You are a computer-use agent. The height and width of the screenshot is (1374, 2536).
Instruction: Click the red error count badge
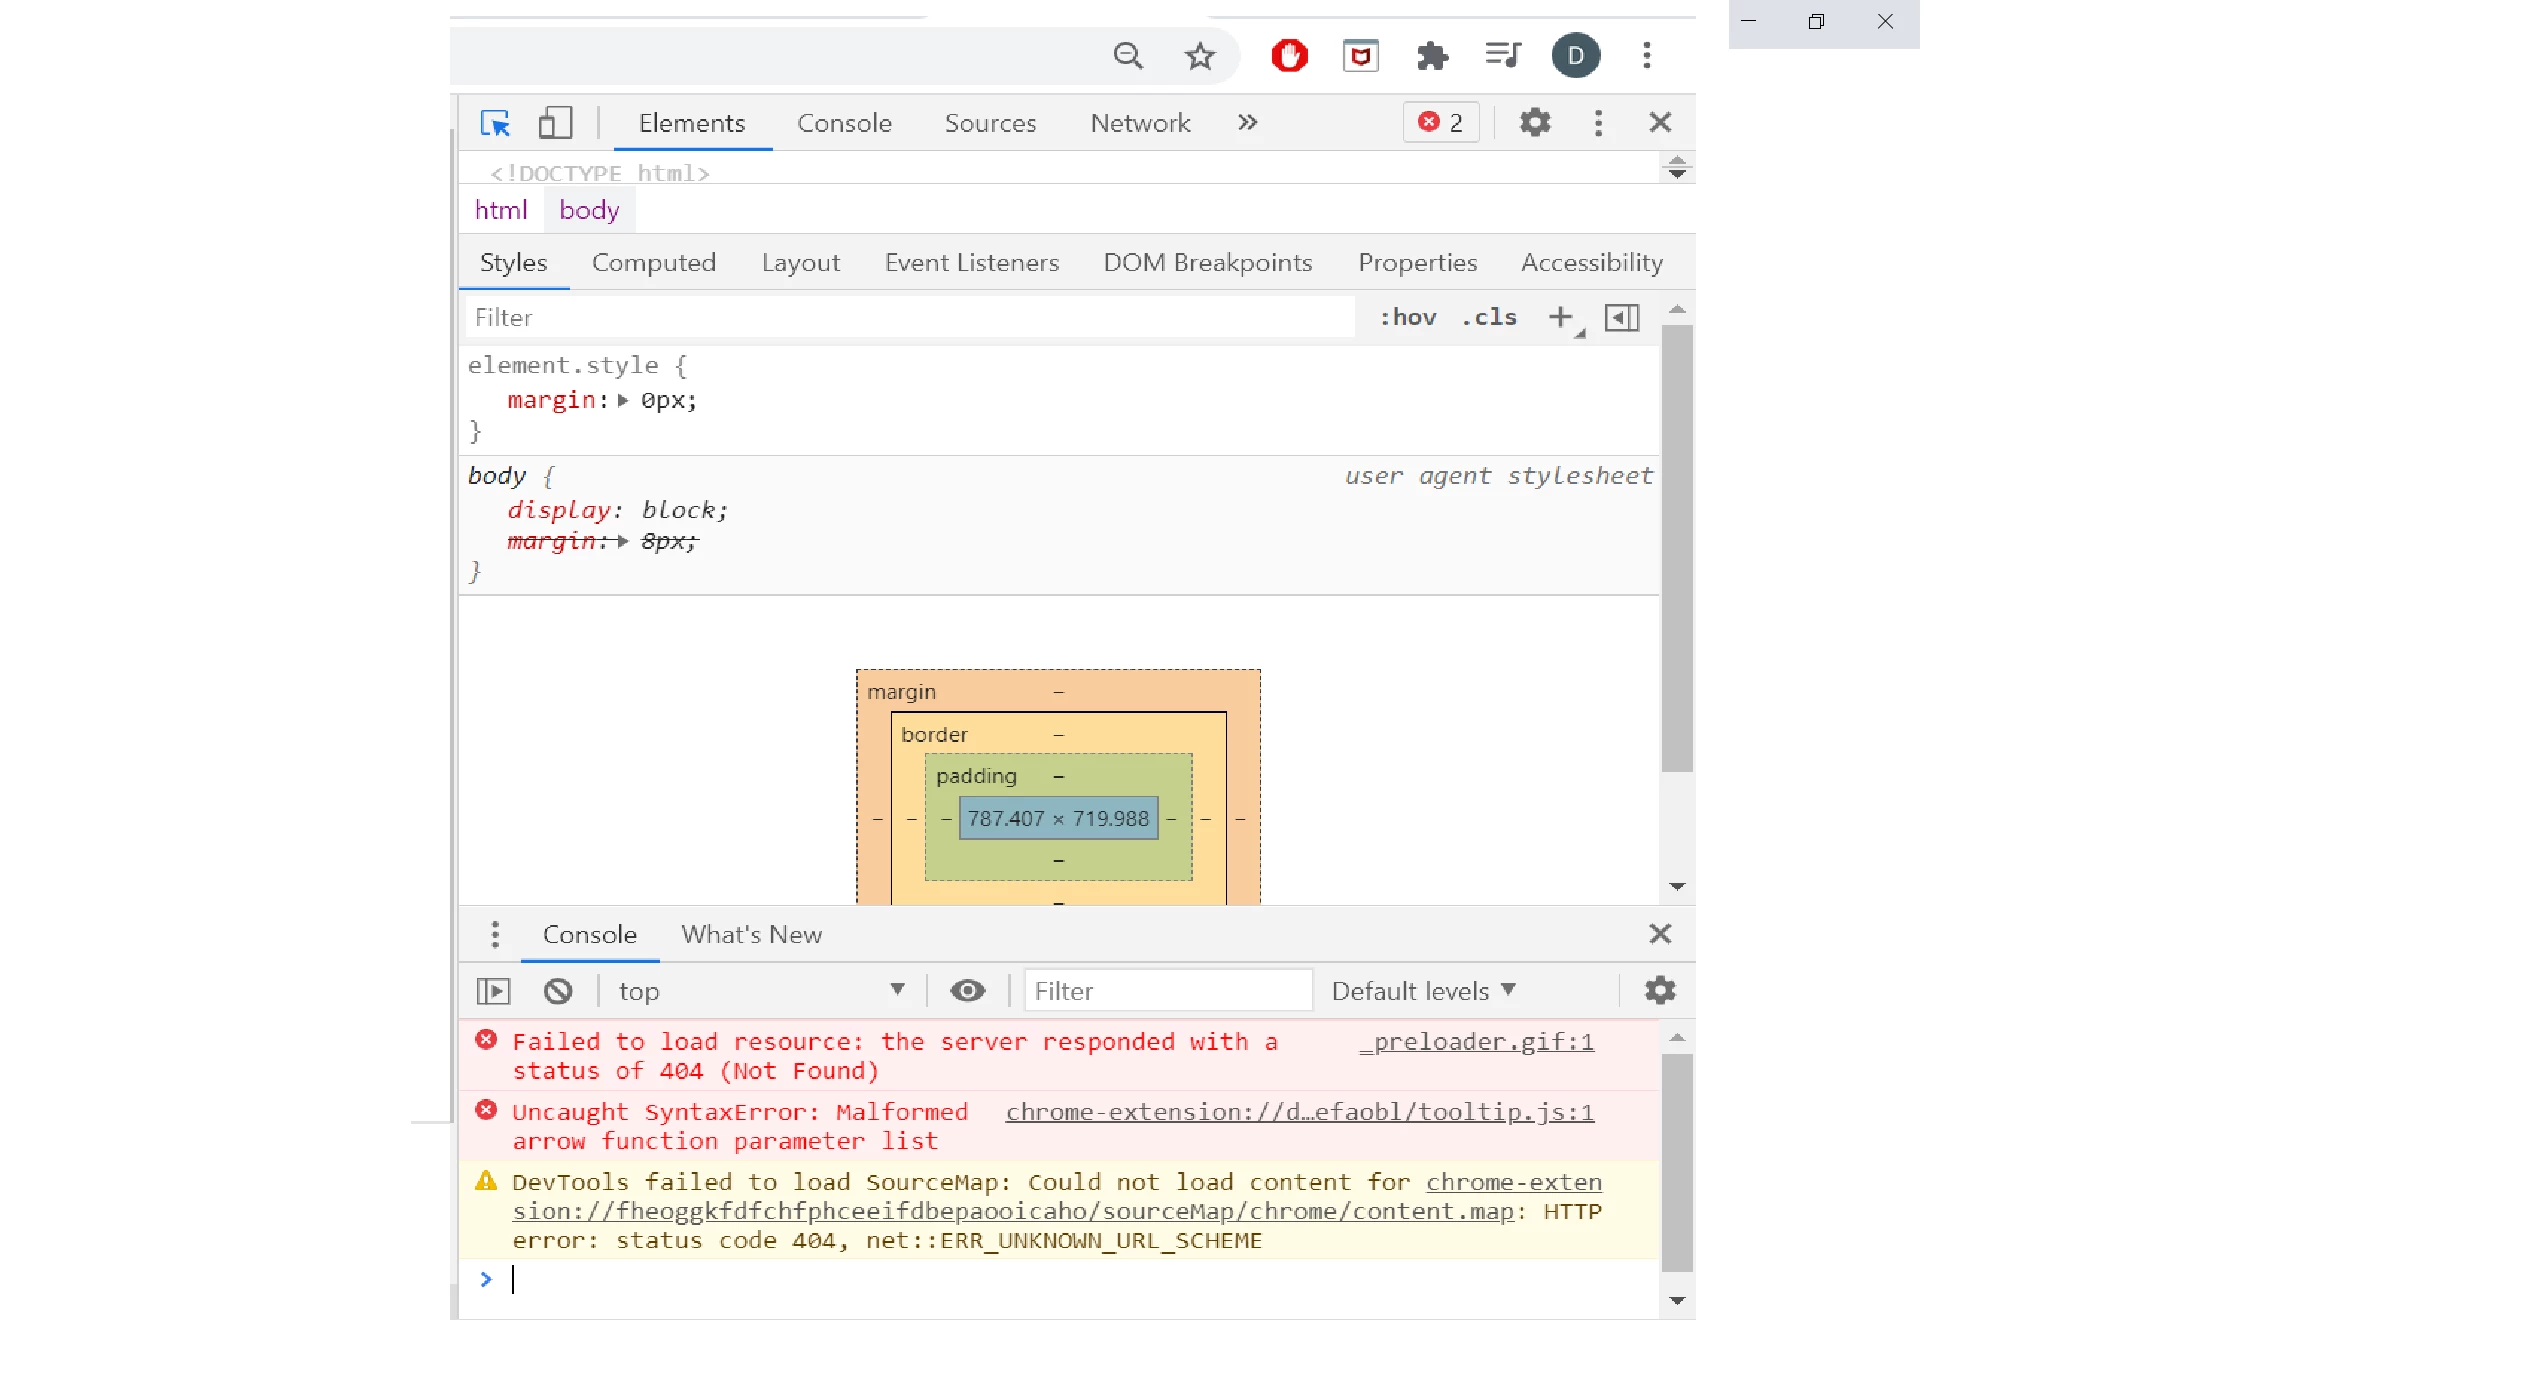point(1440,123)
